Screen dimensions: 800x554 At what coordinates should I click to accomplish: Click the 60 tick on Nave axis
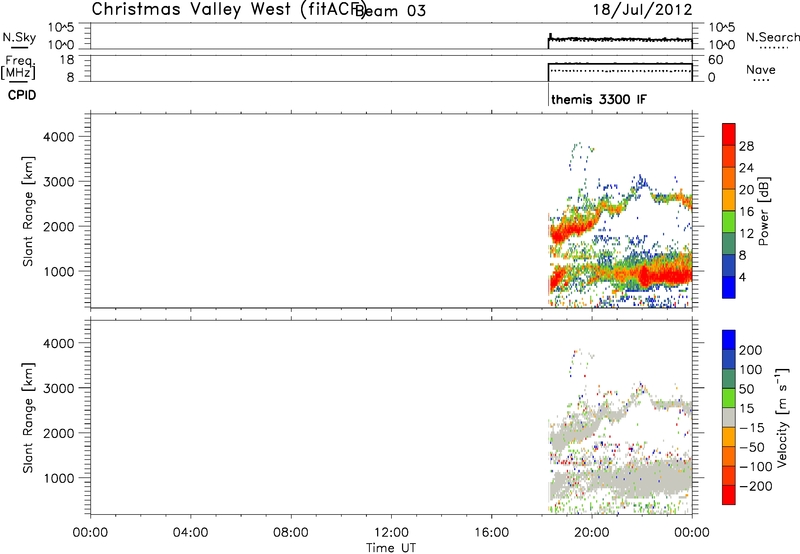click(x=716, y=60)
